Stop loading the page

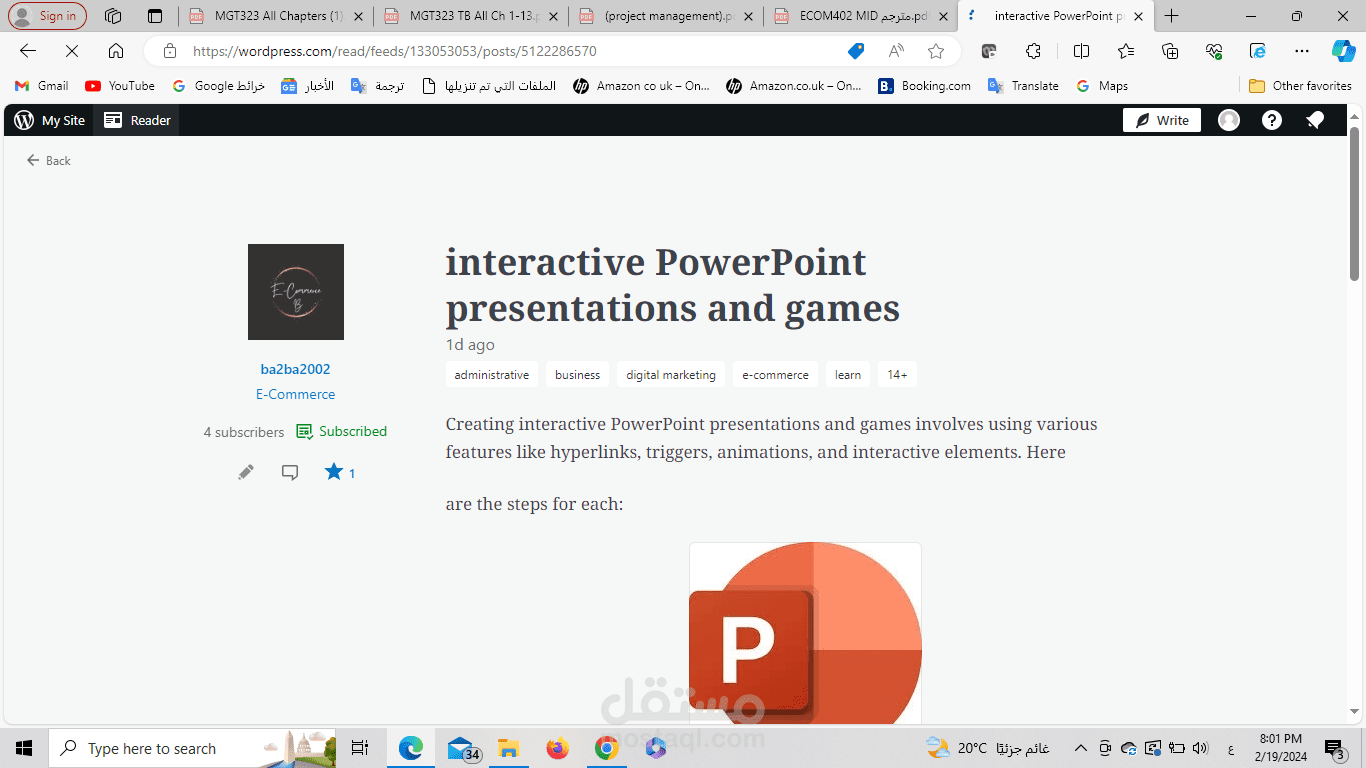(72, 51)
